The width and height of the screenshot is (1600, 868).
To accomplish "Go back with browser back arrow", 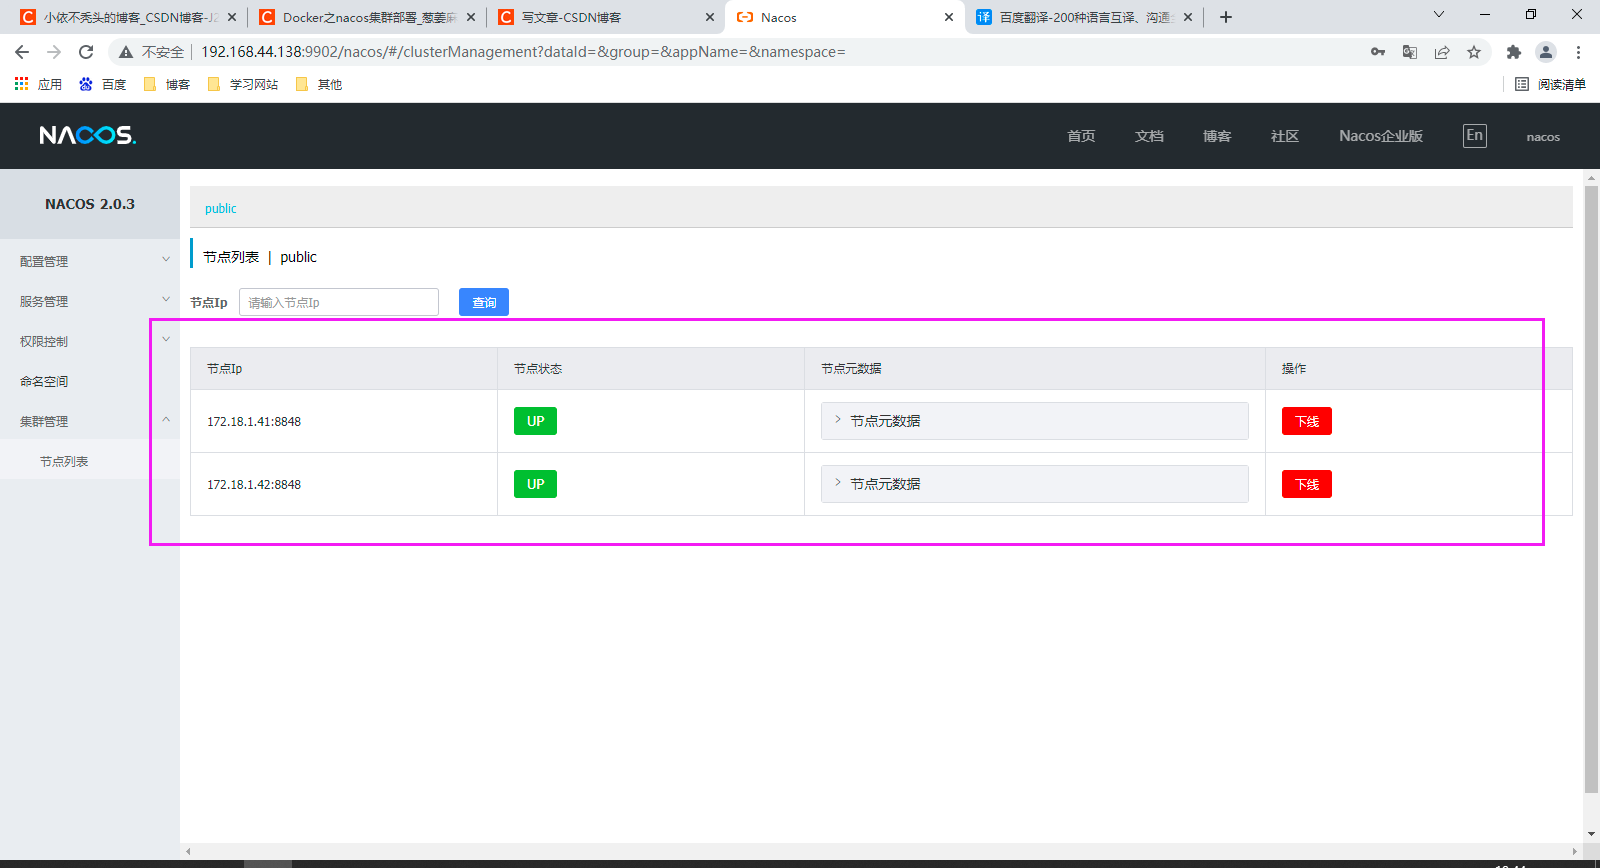I will coord(22,52).
